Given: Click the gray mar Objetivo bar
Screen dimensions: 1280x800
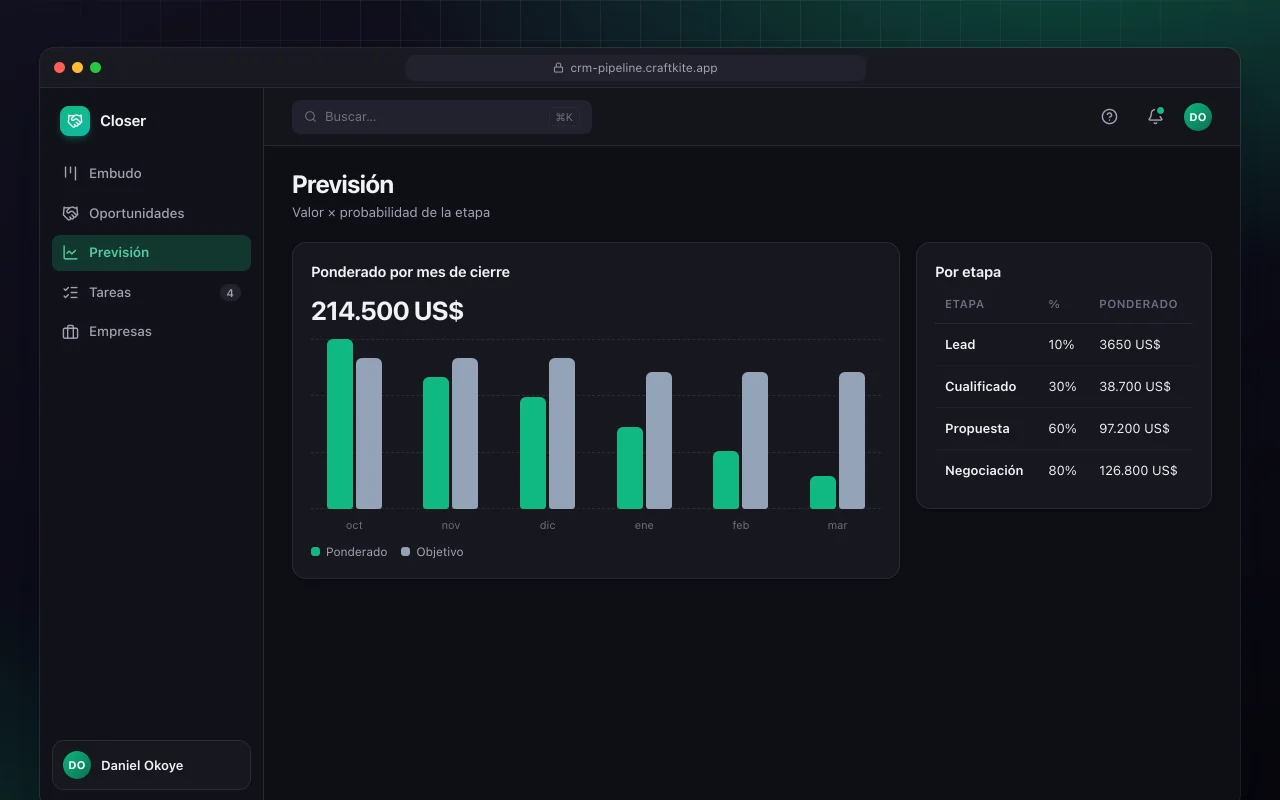Looking at the screenshot, I should pyautogui.click(x=852, y=441).
